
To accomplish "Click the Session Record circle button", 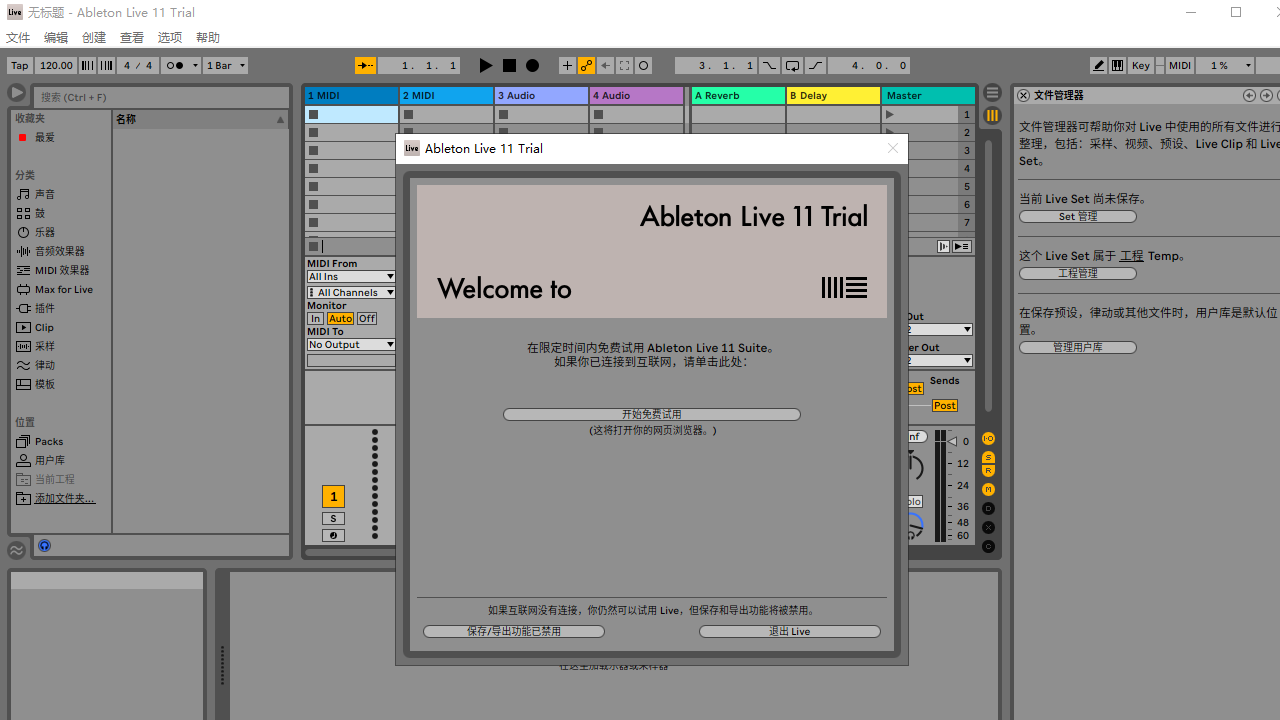I will [x=644, y=65].
